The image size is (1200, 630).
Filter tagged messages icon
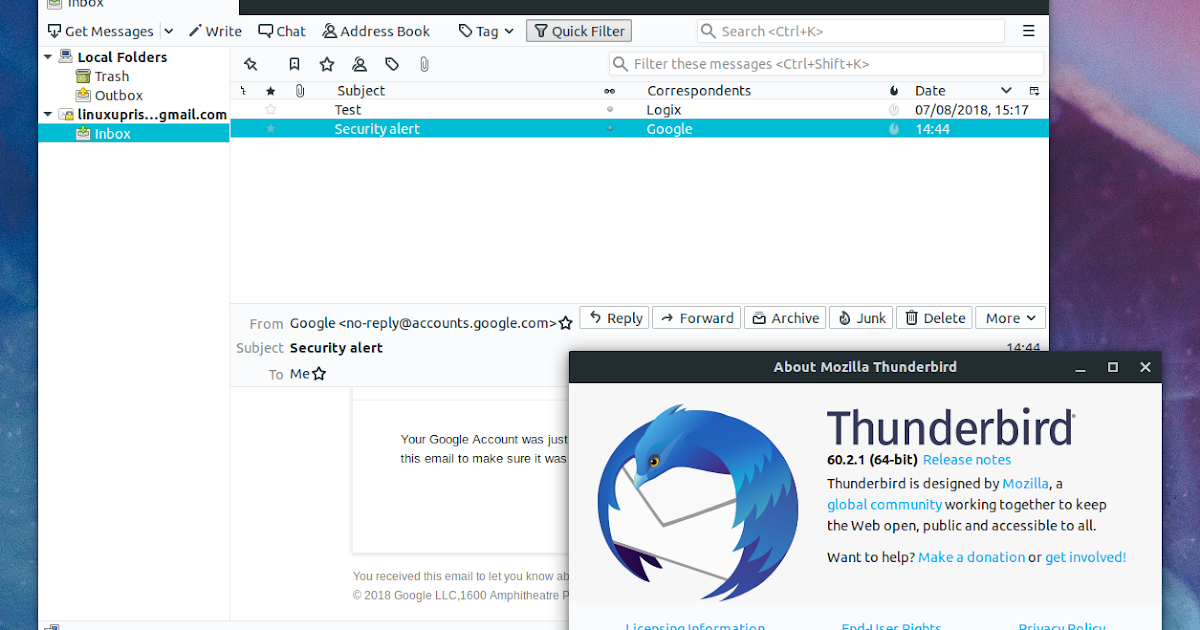[x=392, y=64]
